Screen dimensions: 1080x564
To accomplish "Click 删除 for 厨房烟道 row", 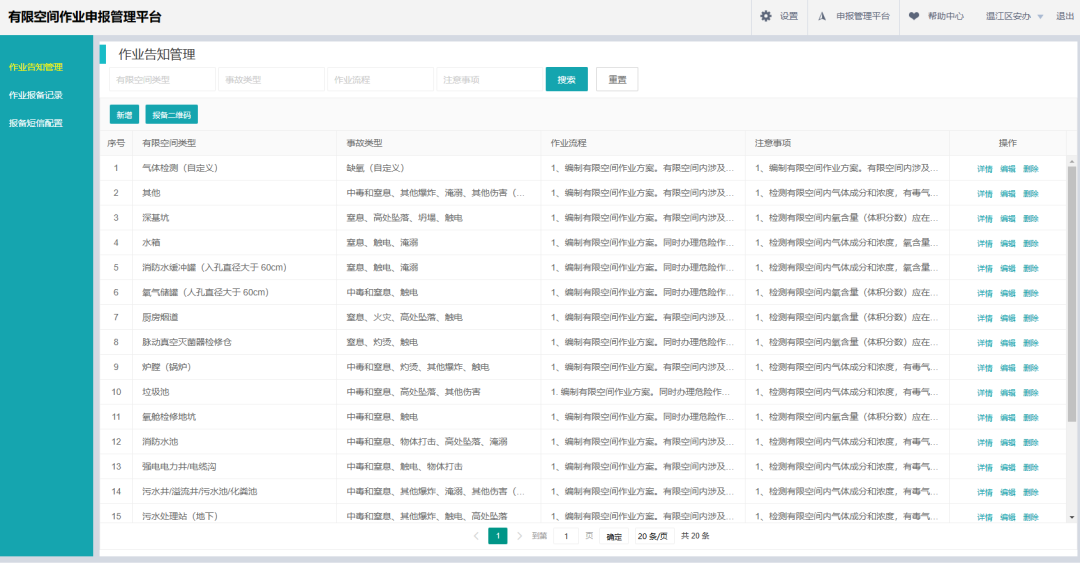I will [1030, 318].
